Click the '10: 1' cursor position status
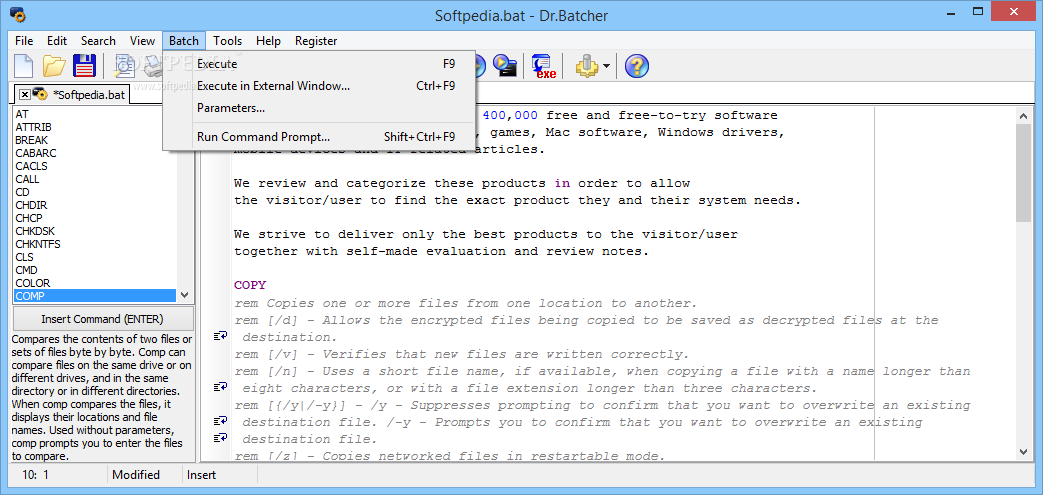The width and height of the screenshot is (1043, 495). 35,474
